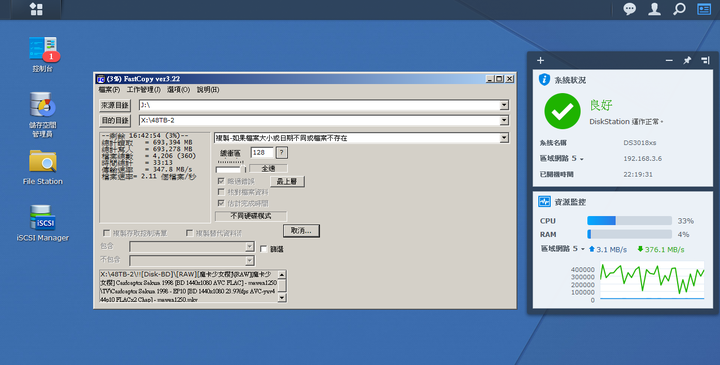The height and width of the screenshot is (365, 720).
Task: Open the File (檔案) menu in FastCopy
Action: pyautogui.click(x=109, y=90)
